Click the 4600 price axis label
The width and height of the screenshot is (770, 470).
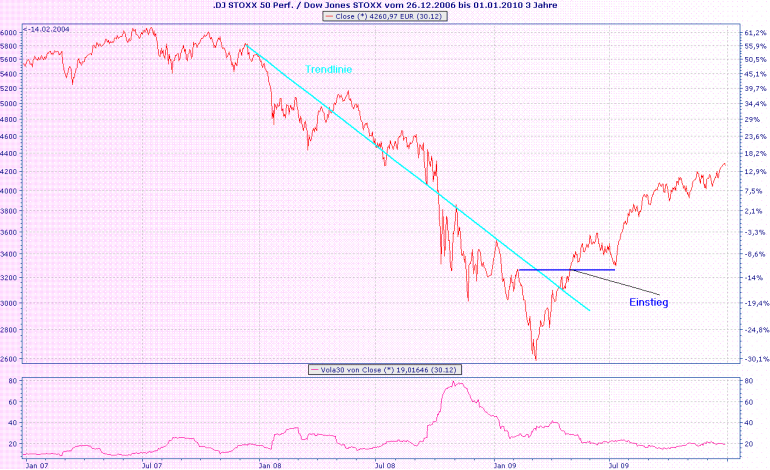(8, 137)
